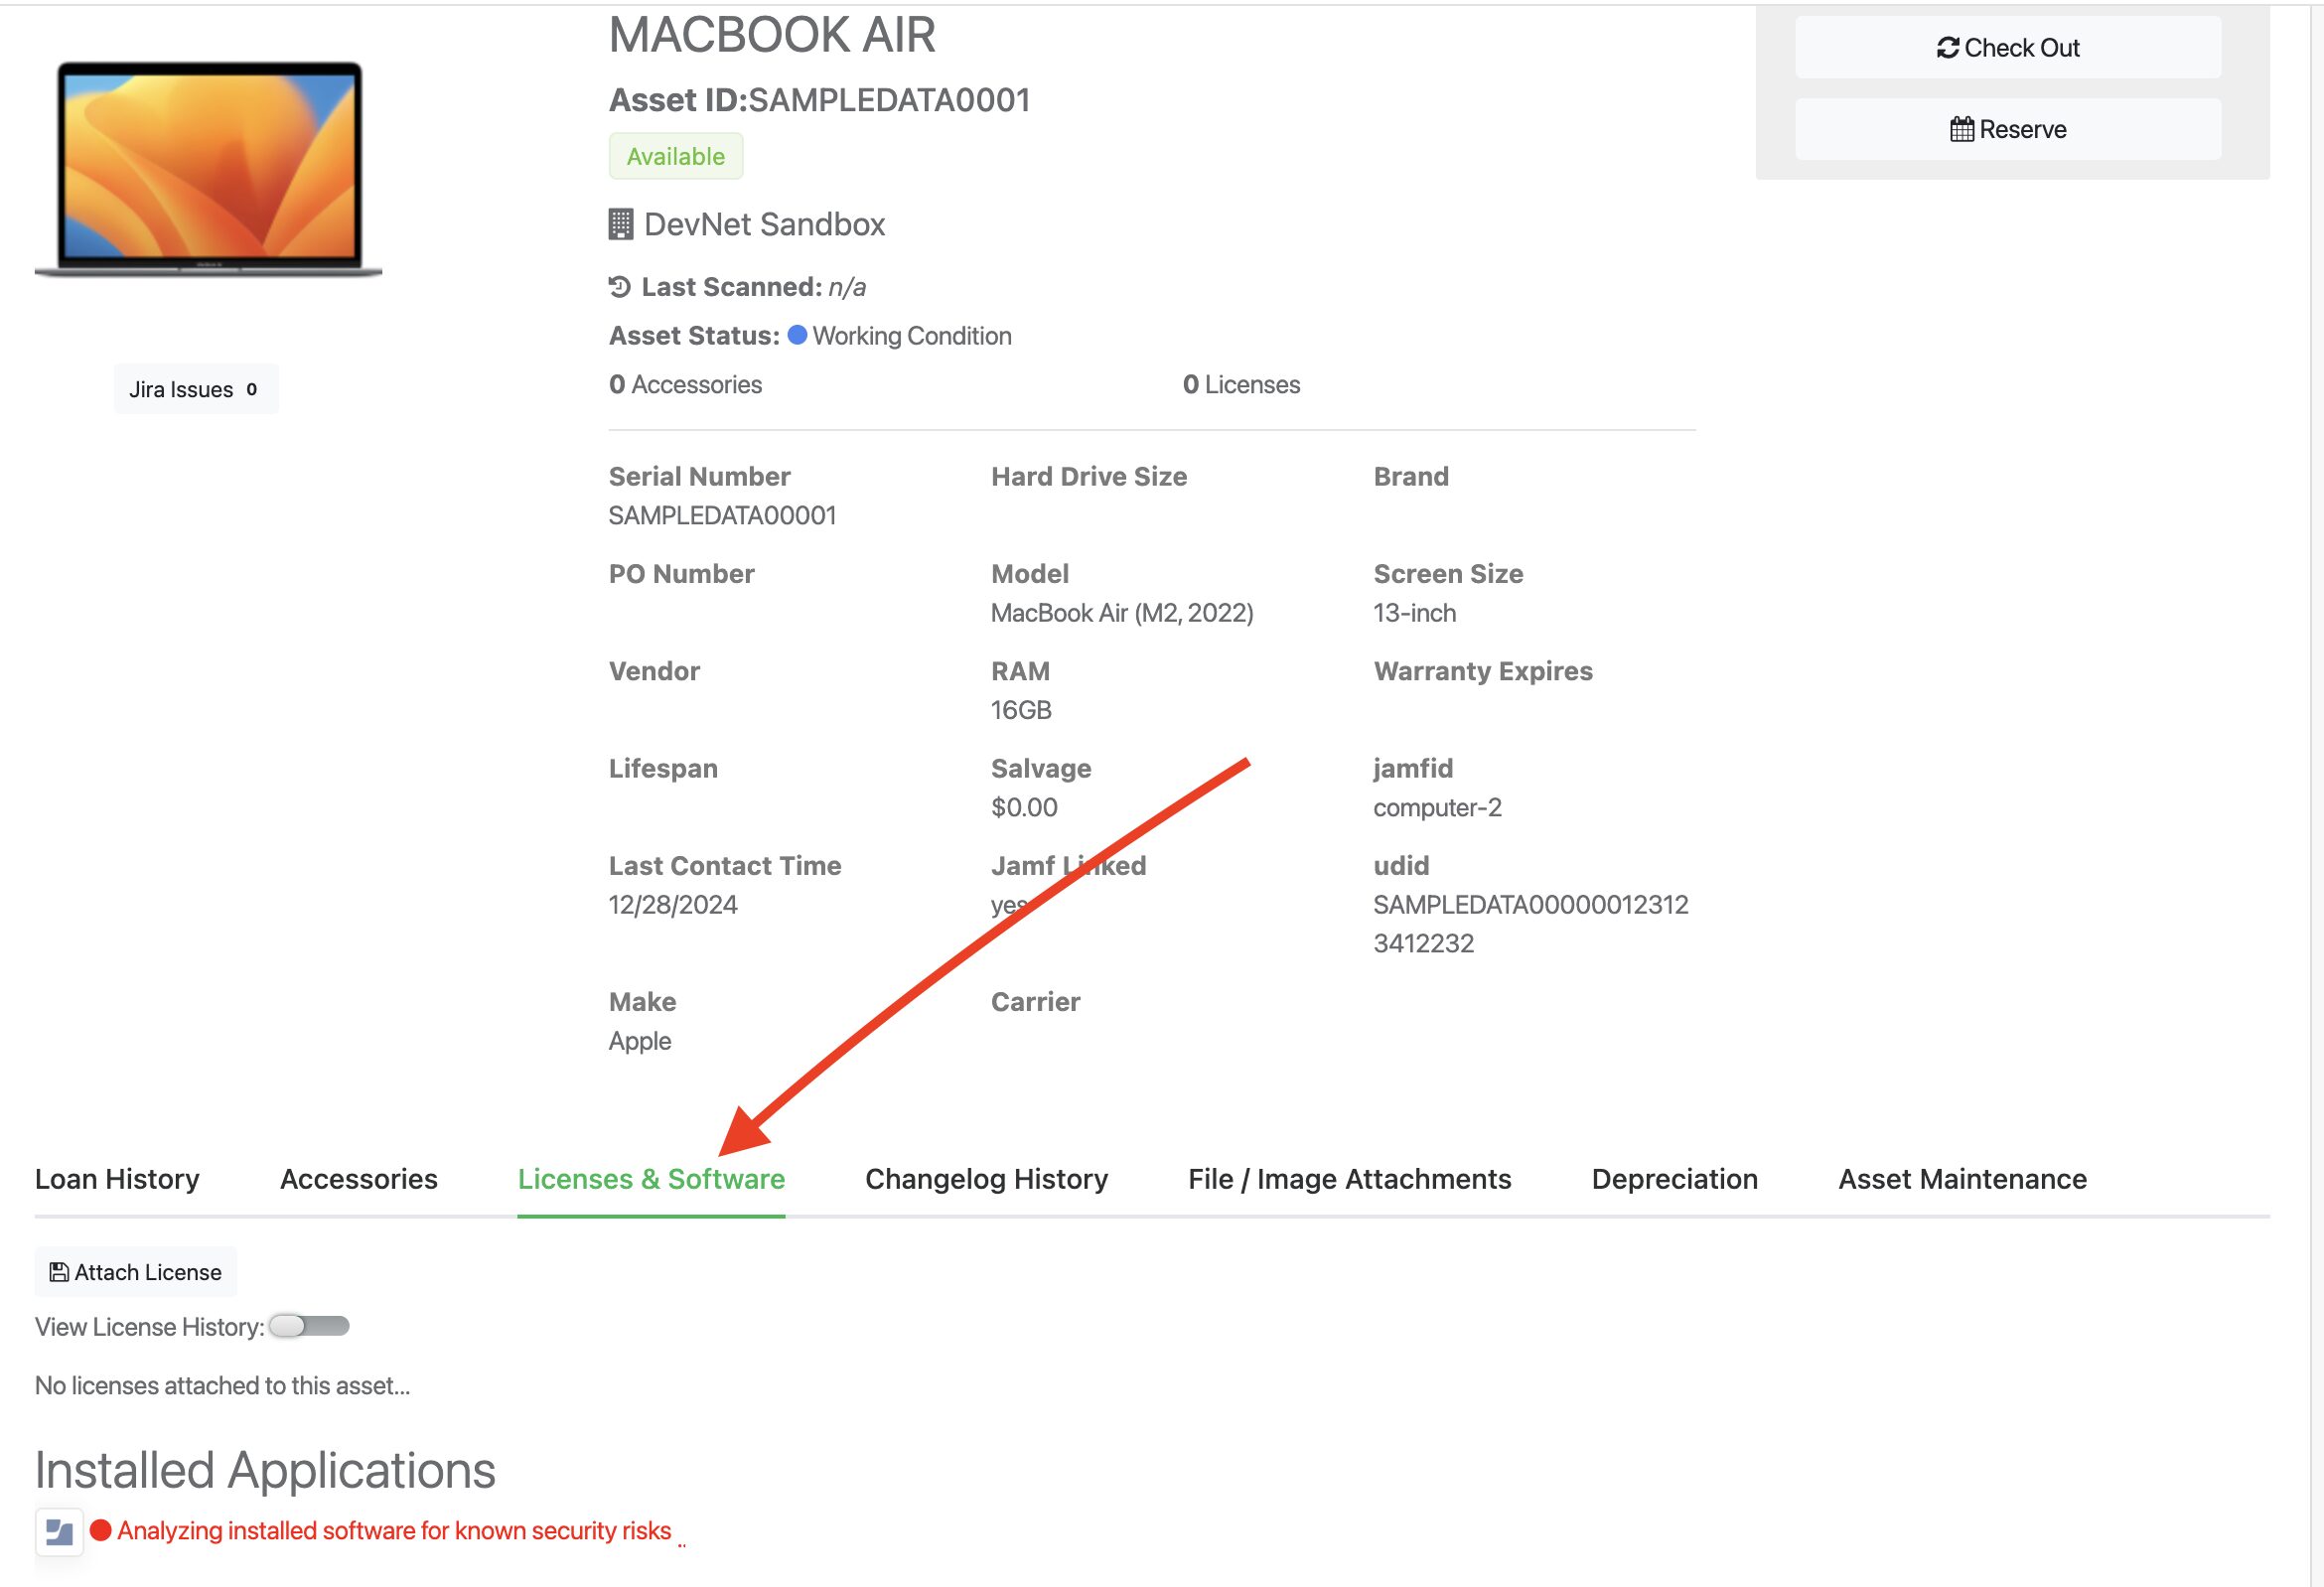Click the 'No licenses attached to this asset' message
The width and height of the screenshot is (2324, 1587).
point(222,1385)
